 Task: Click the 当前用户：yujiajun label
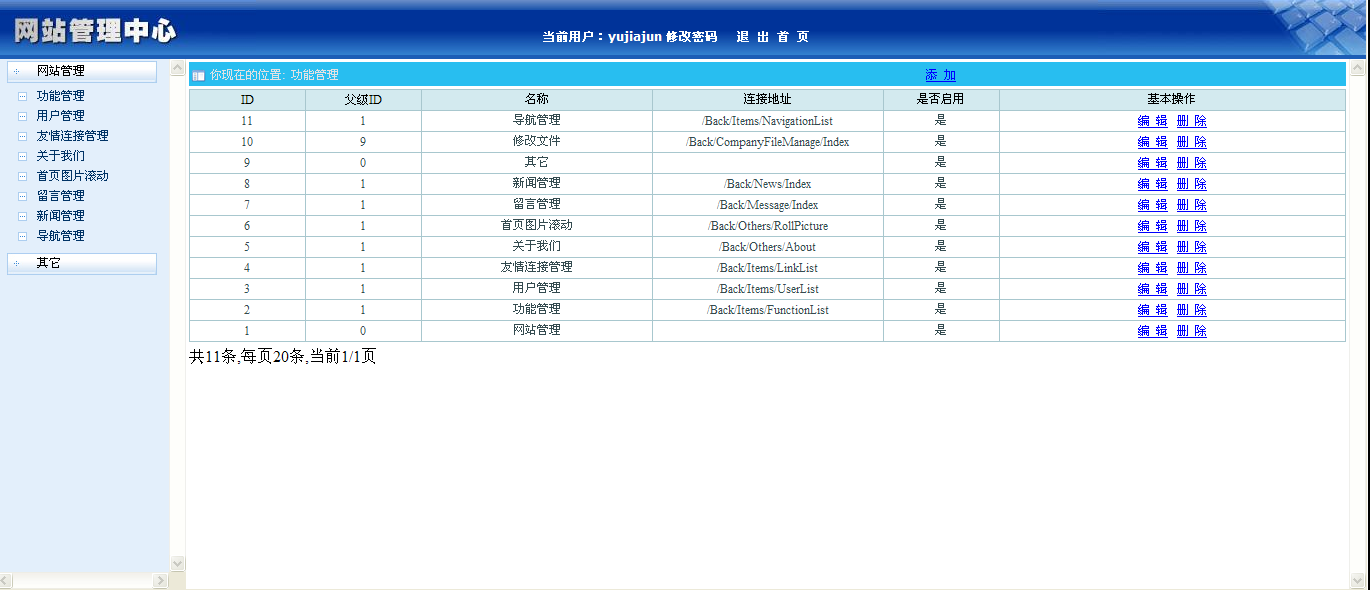click(602, 37)
